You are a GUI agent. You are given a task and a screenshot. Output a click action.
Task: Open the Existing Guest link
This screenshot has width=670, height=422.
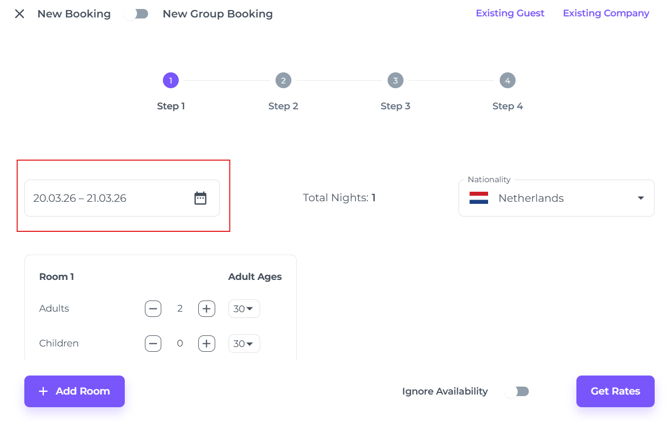pos(510,14)
